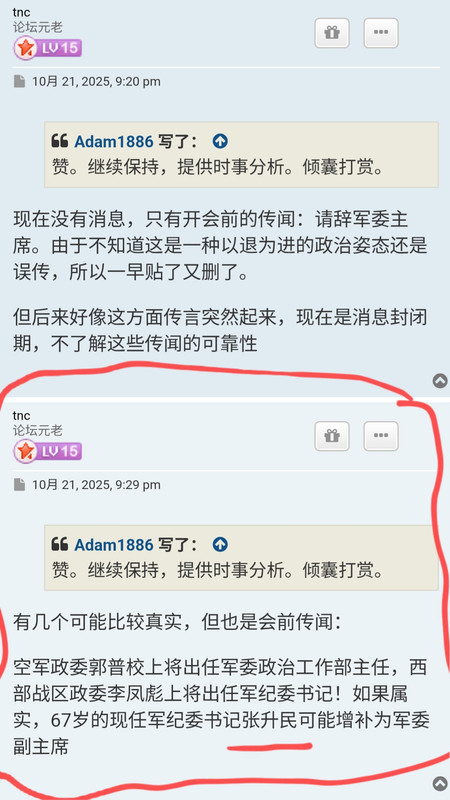This screenshot has height=800, width=450.
Task: Open the Adam1886 profile link in the 9:29 pm quote
Action: pyautogui.click(x=114, y=544)
